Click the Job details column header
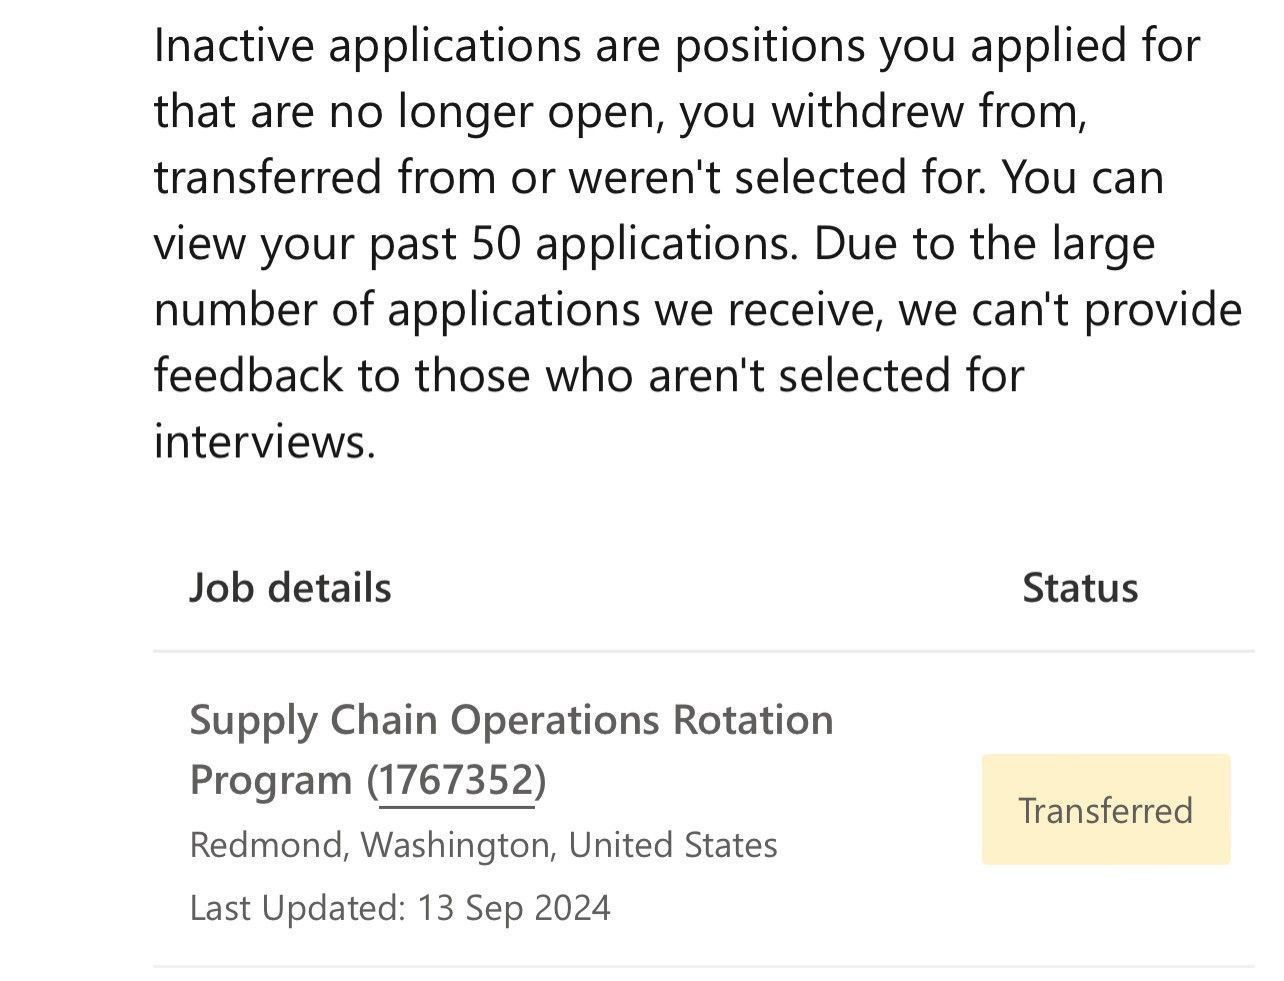1284x981 pixels. (x=291, y=588)
